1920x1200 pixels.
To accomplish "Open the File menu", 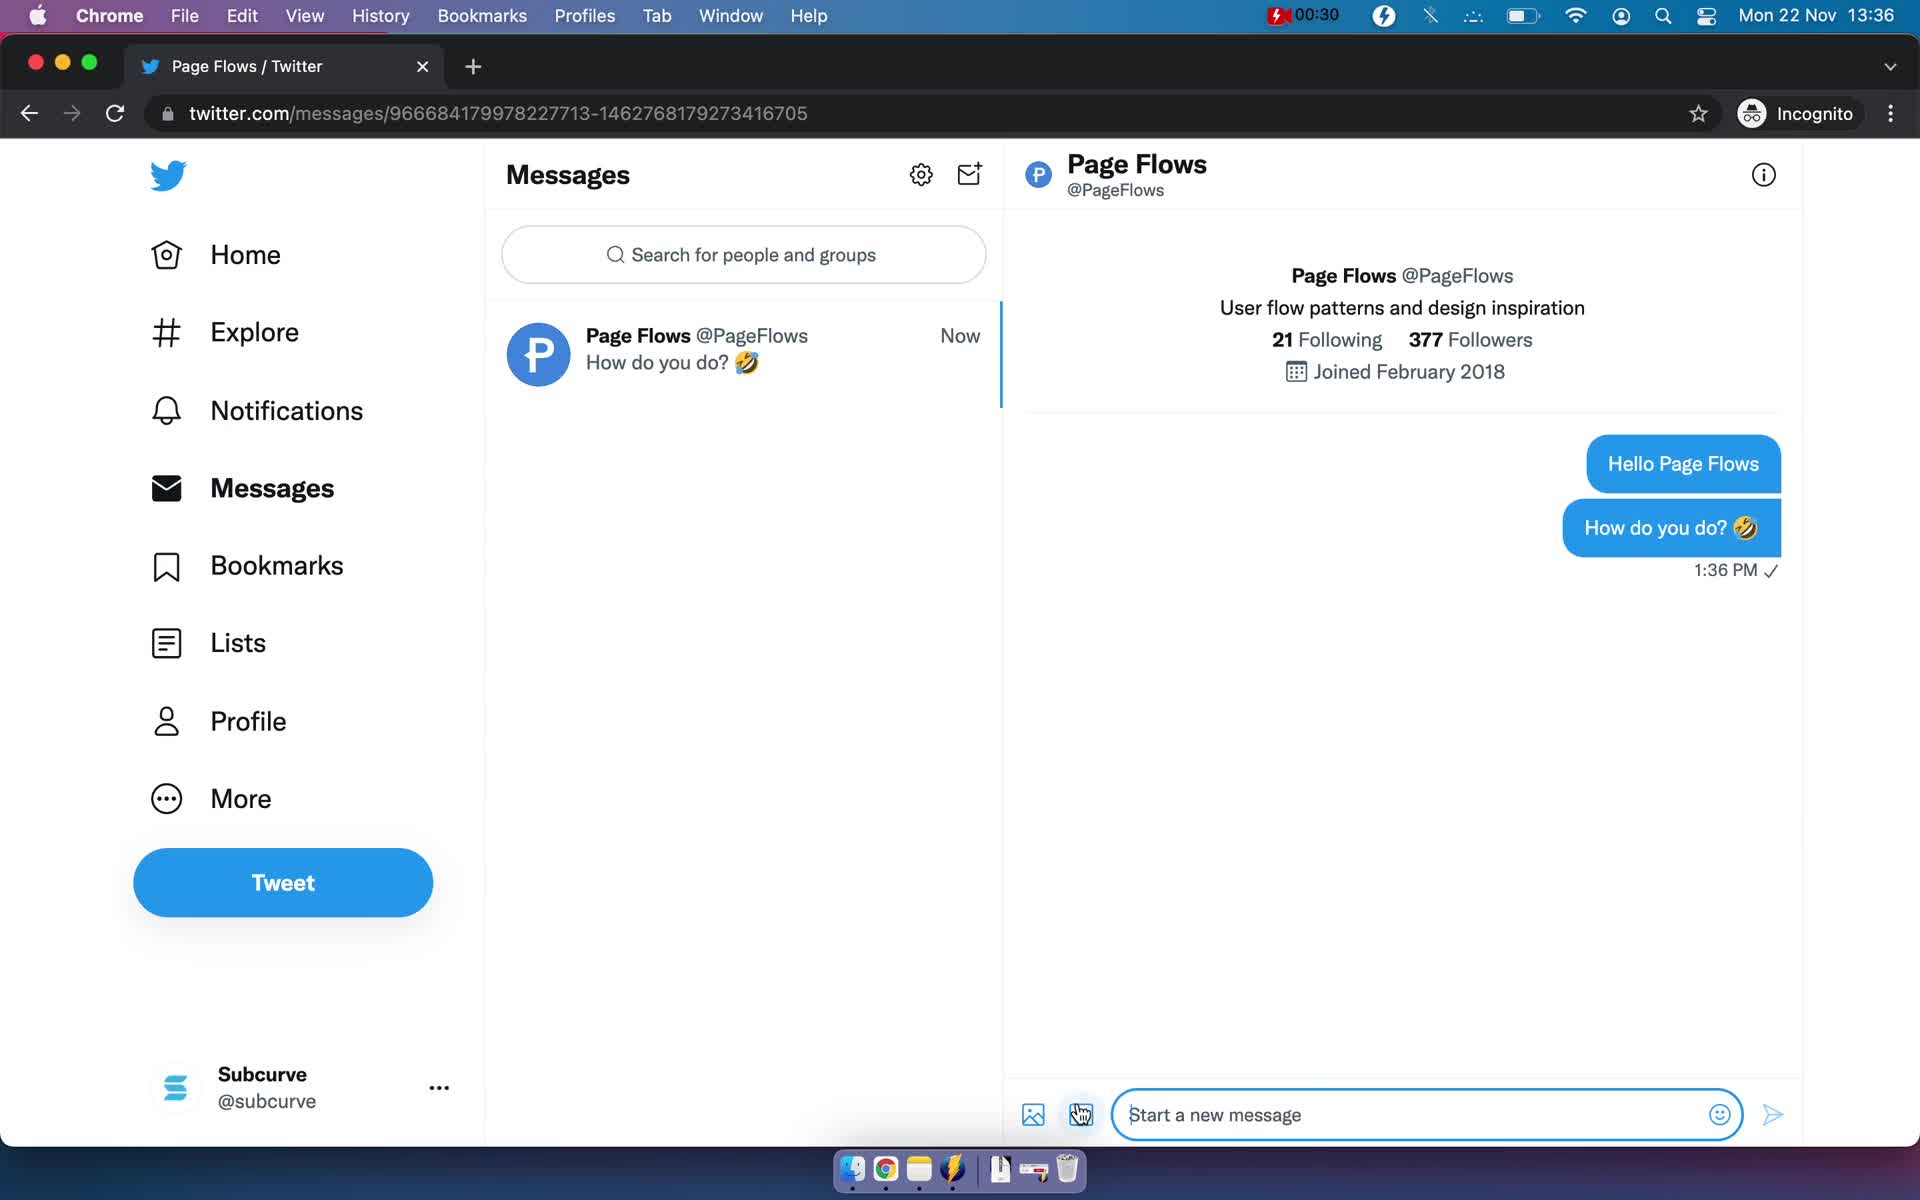I will (184, 16).
